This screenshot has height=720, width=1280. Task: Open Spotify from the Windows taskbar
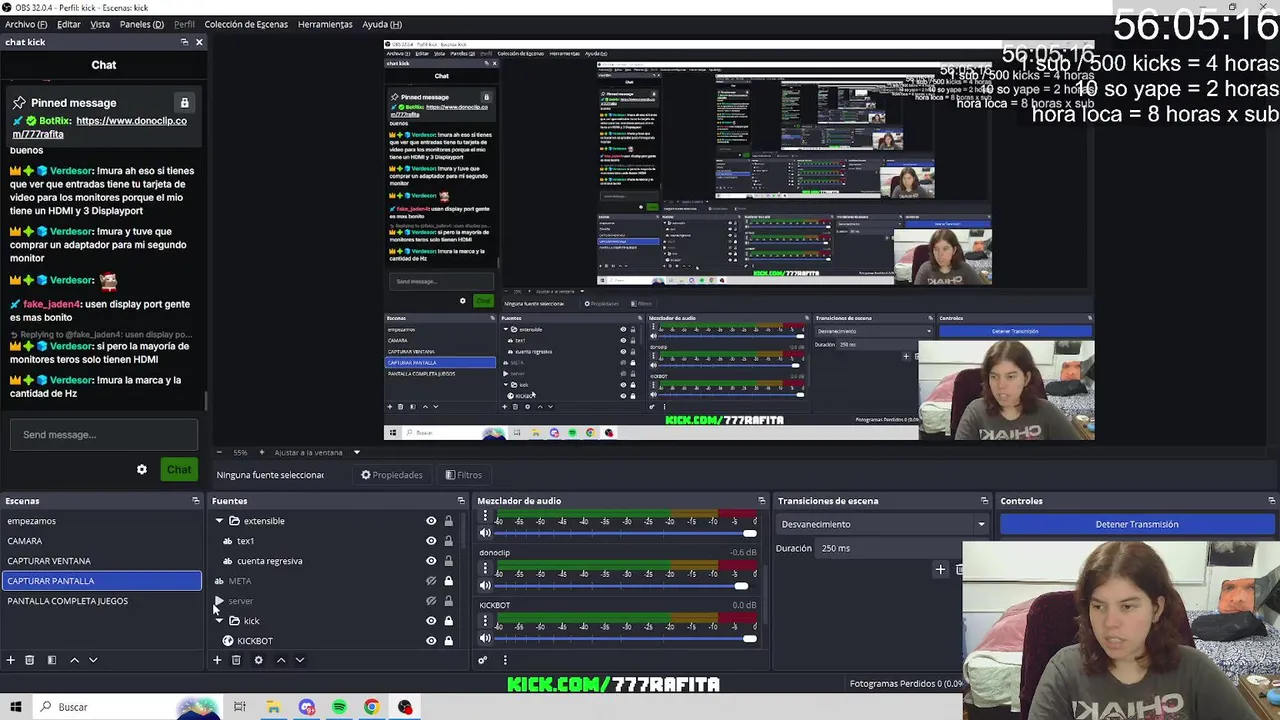click(339, 707)
